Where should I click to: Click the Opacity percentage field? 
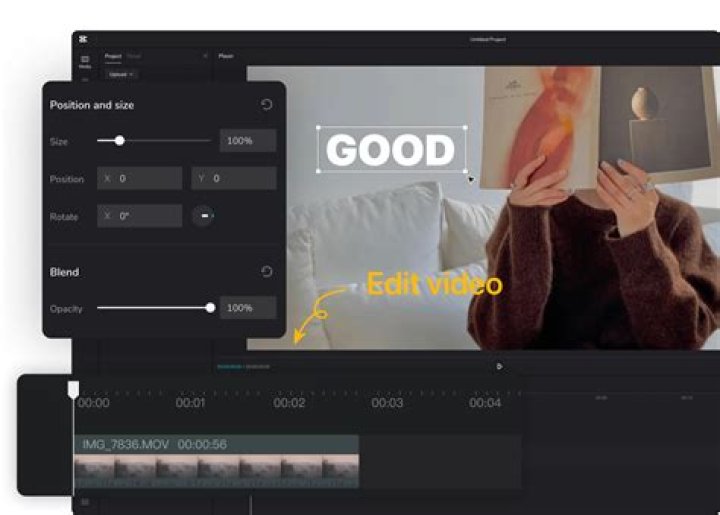pos(247,308)
